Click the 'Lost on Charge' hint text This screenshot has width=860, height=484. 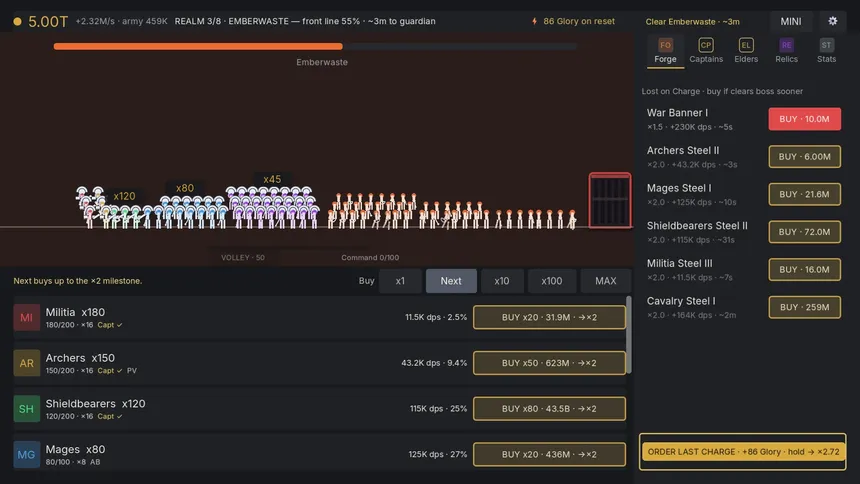pyautogui.click(x=722, y=91)
